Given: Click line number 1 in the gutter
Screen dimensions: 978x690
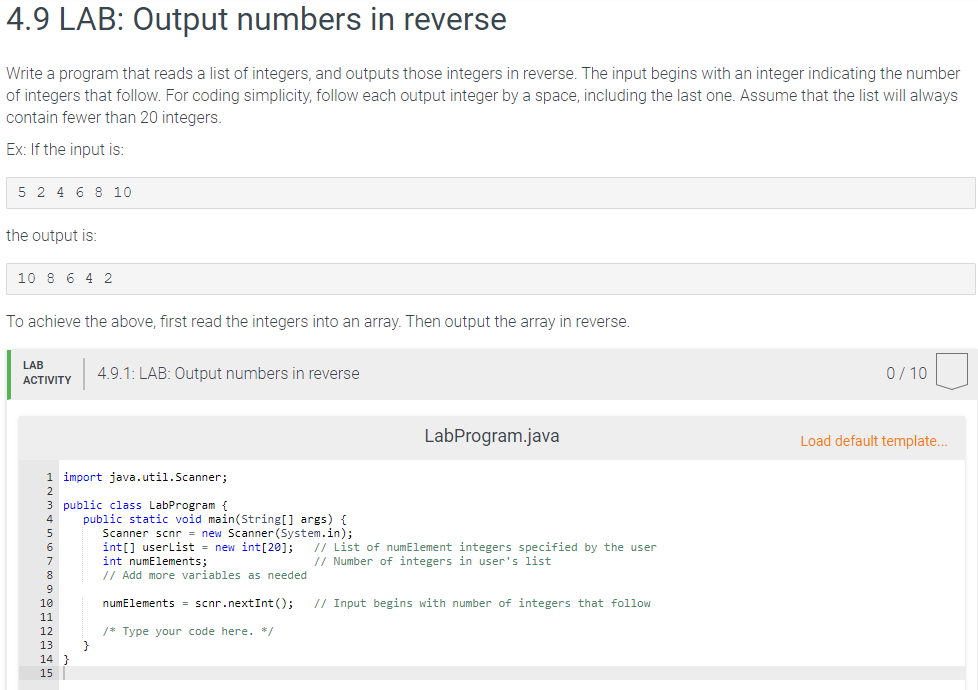Looking at the screenshot, I should click(x=49, y=477).
